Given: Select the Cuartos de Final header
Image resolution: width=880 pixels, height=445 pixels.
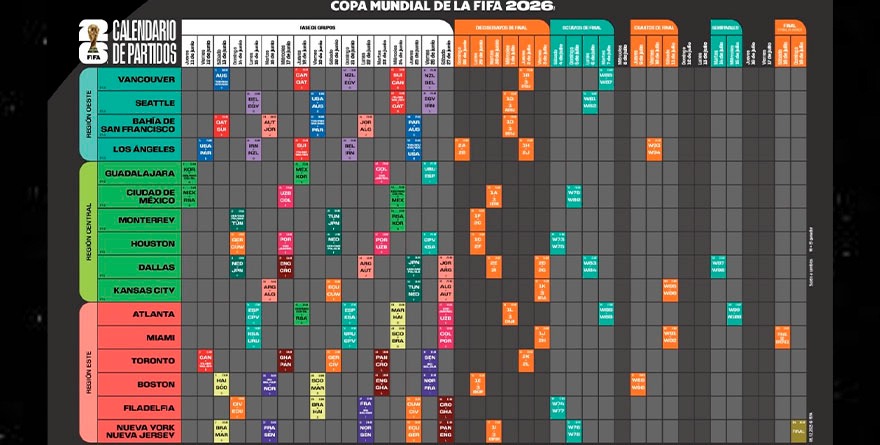Looking at the screenshot, I should [x=654, y=27].
